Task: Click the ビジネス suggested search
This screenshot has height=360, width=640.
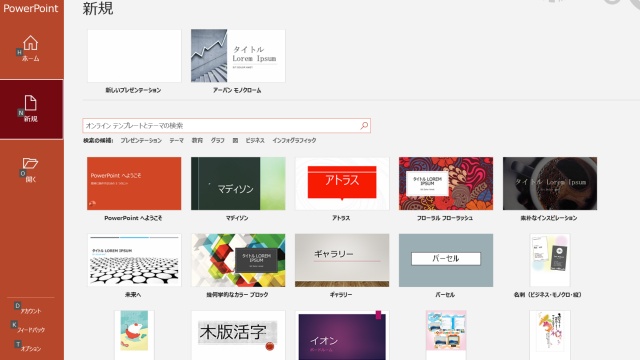Action: 255,140
